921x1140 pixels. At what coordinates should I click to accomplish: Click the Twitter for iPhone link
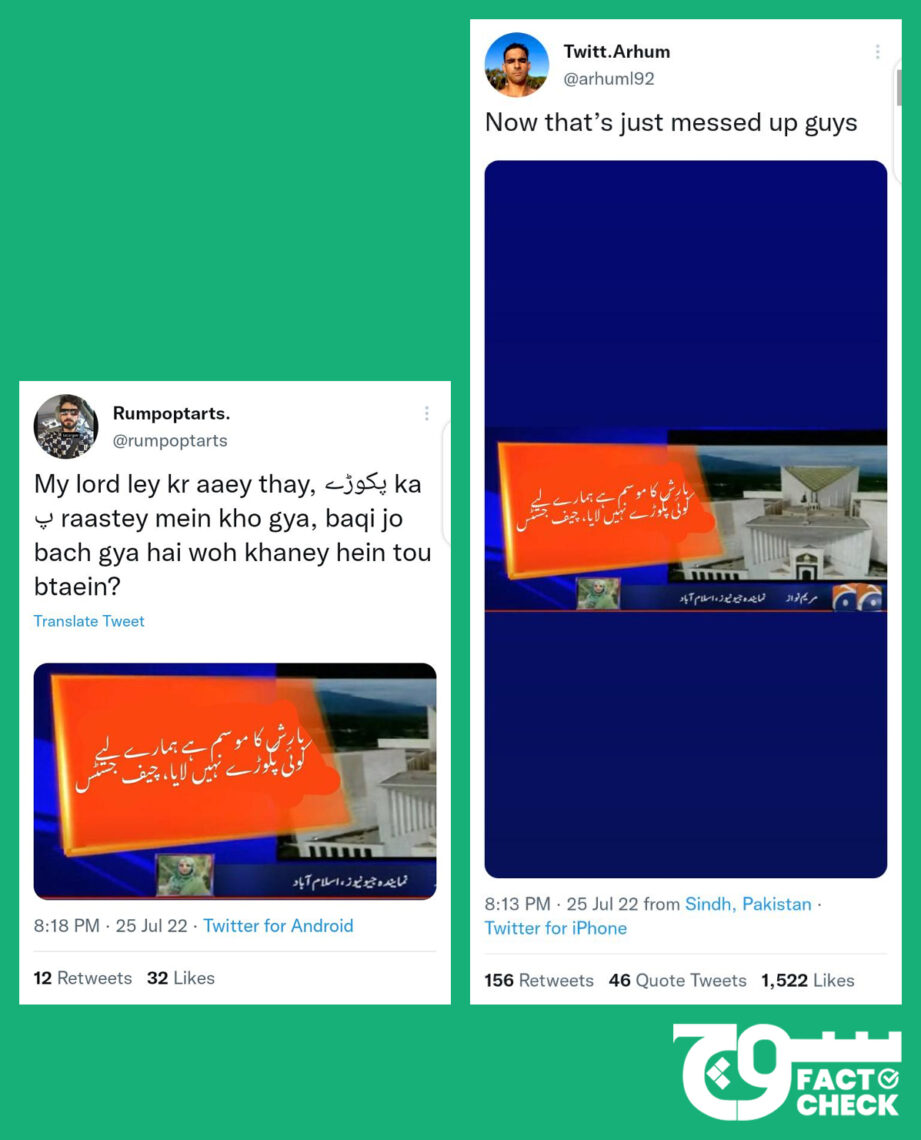click(x=555, y=928)
